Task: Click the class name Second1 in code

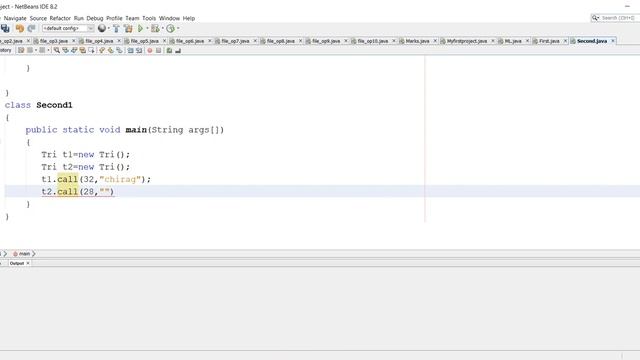Action: point(54,105)
